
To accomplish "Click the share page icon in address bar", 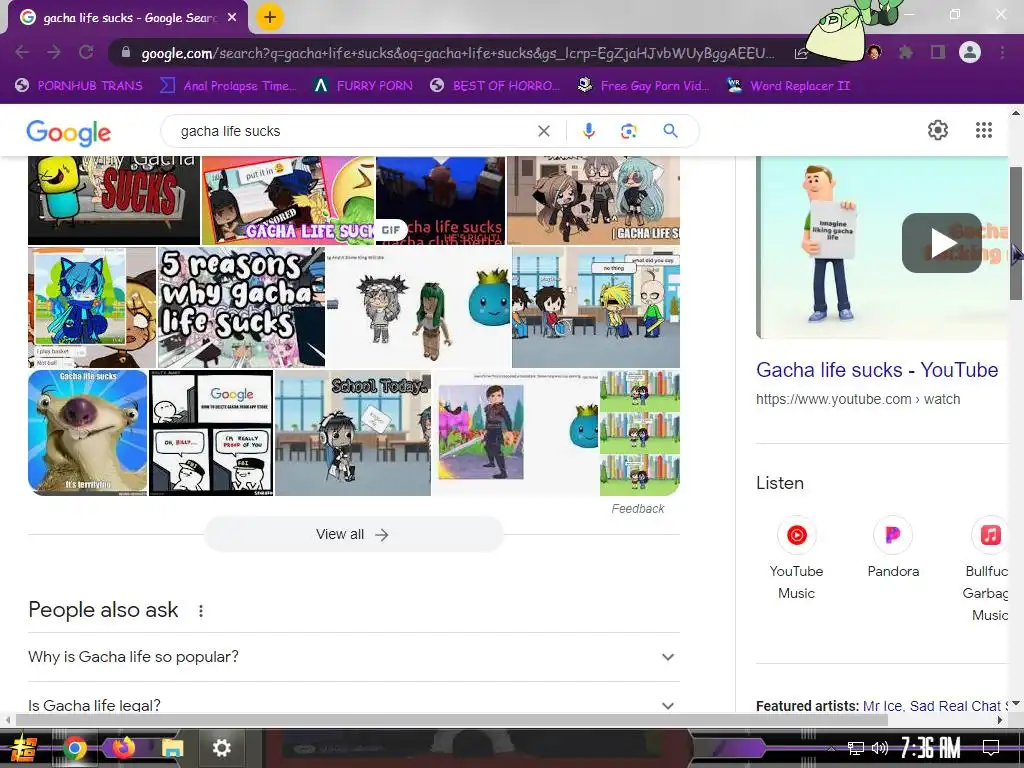I will pos(801,54).
